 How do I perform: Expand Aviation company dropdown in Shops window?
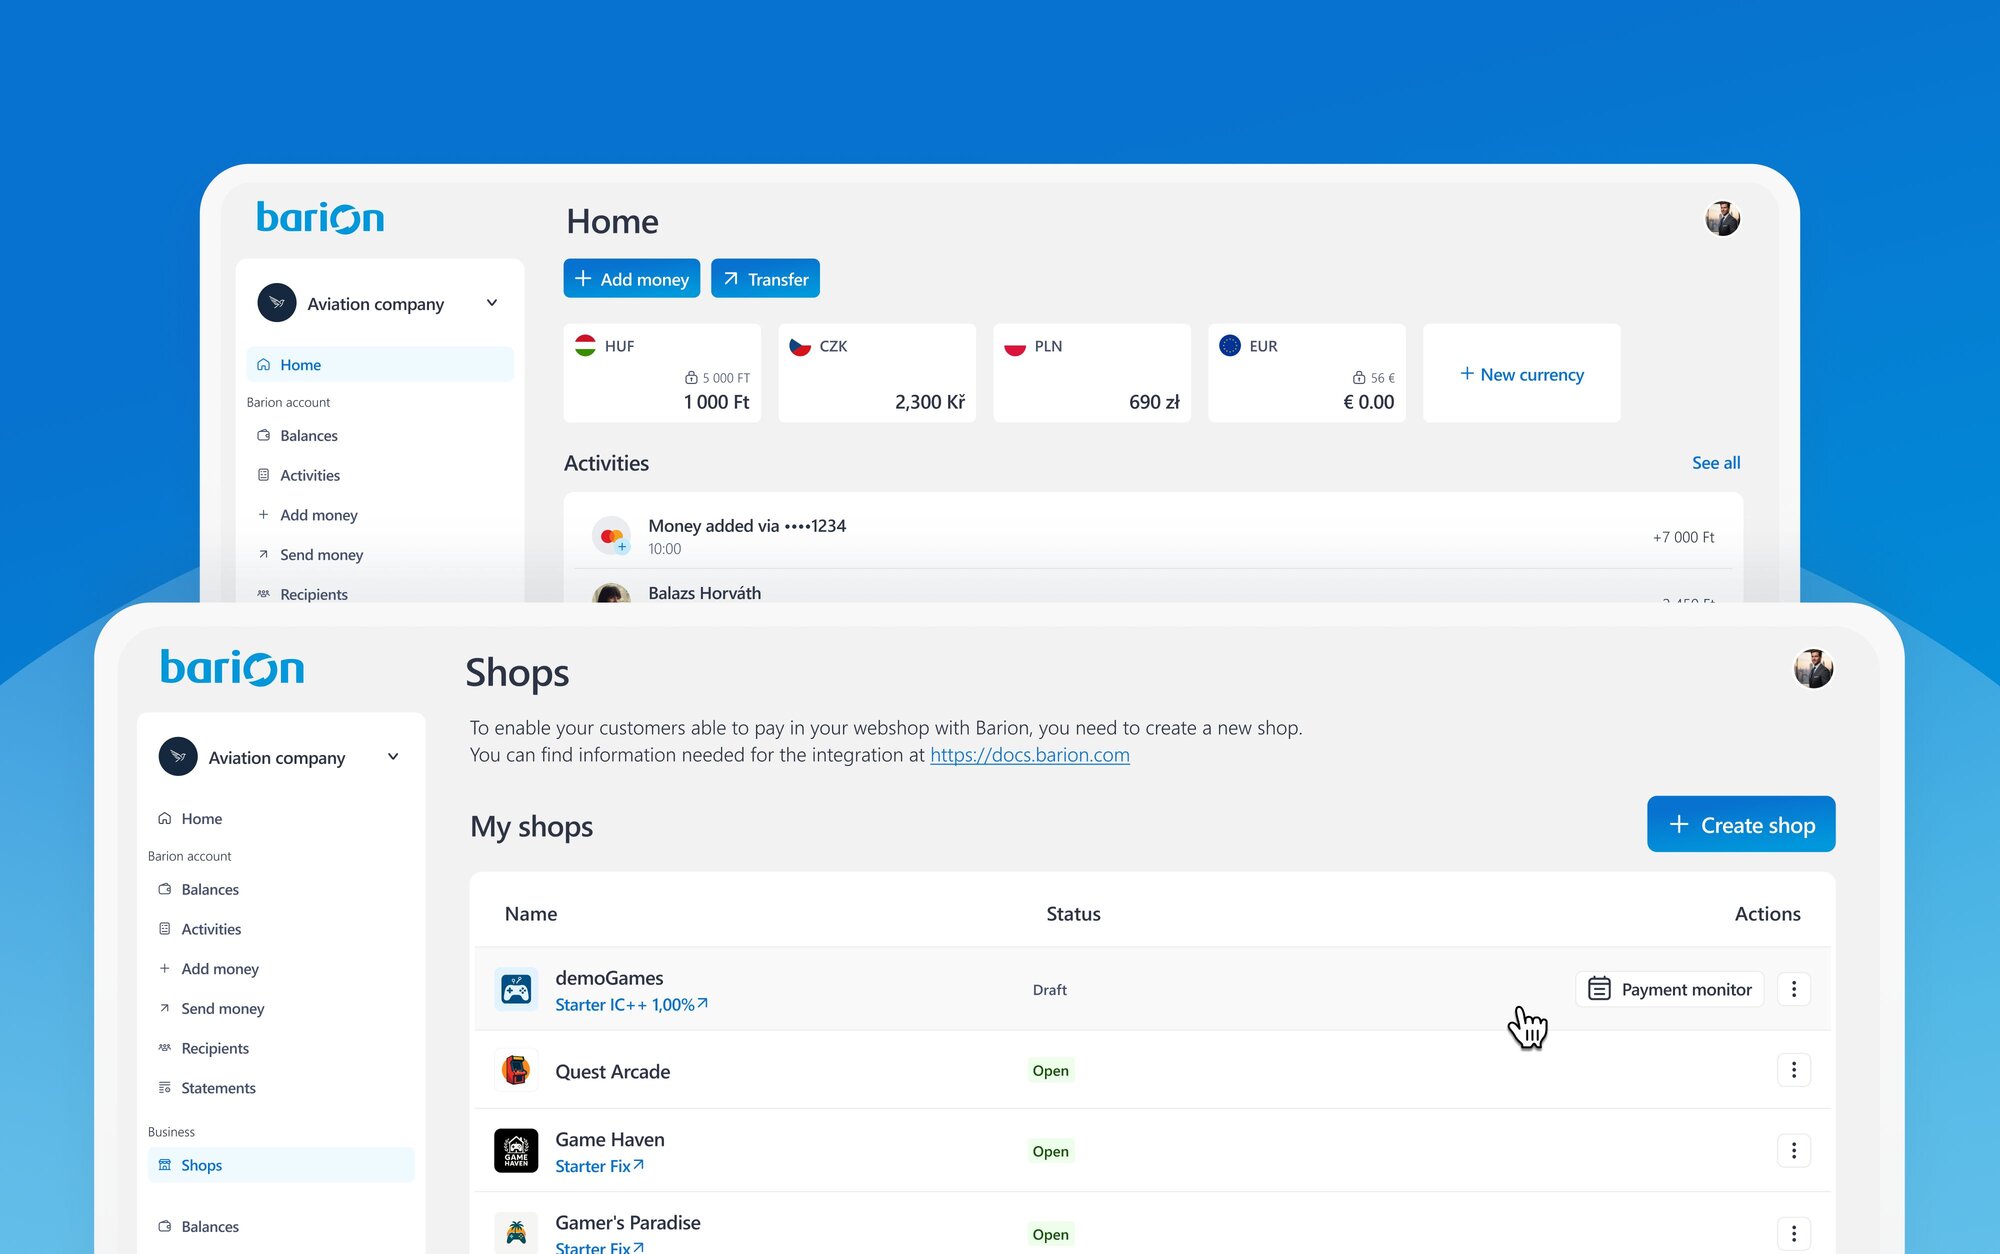pyautogui.click(x=393, y=757)
